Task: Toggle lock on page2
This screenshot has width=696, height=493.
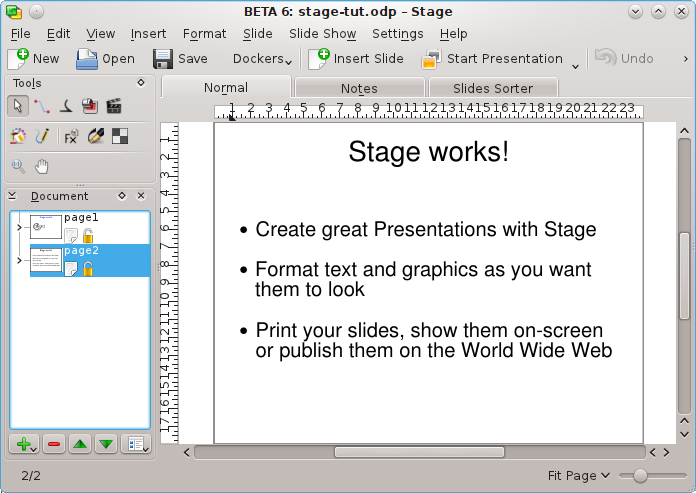Action: pyautogui.click(x=88, y=268)
